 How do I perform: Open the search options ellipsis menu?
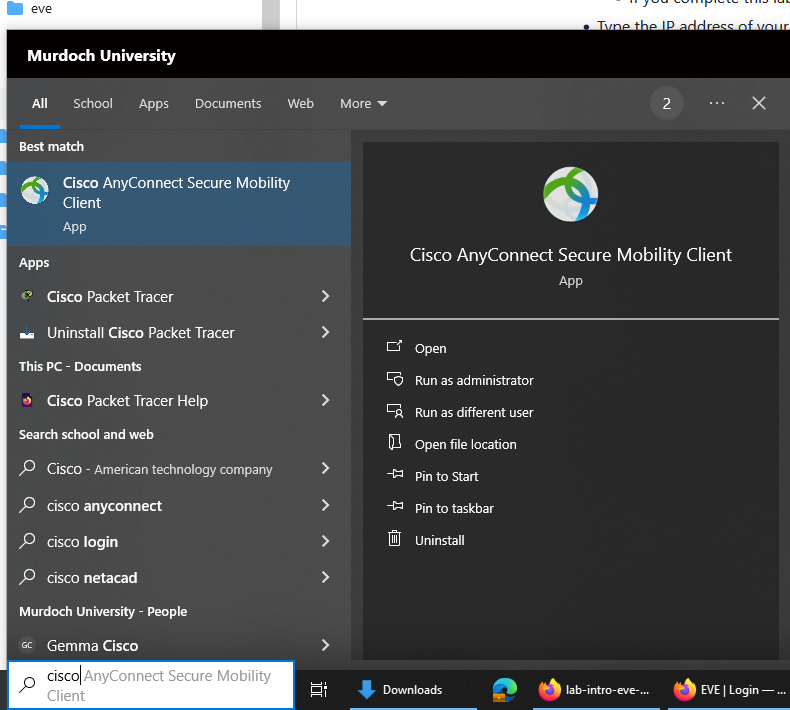tap(717, 103)
